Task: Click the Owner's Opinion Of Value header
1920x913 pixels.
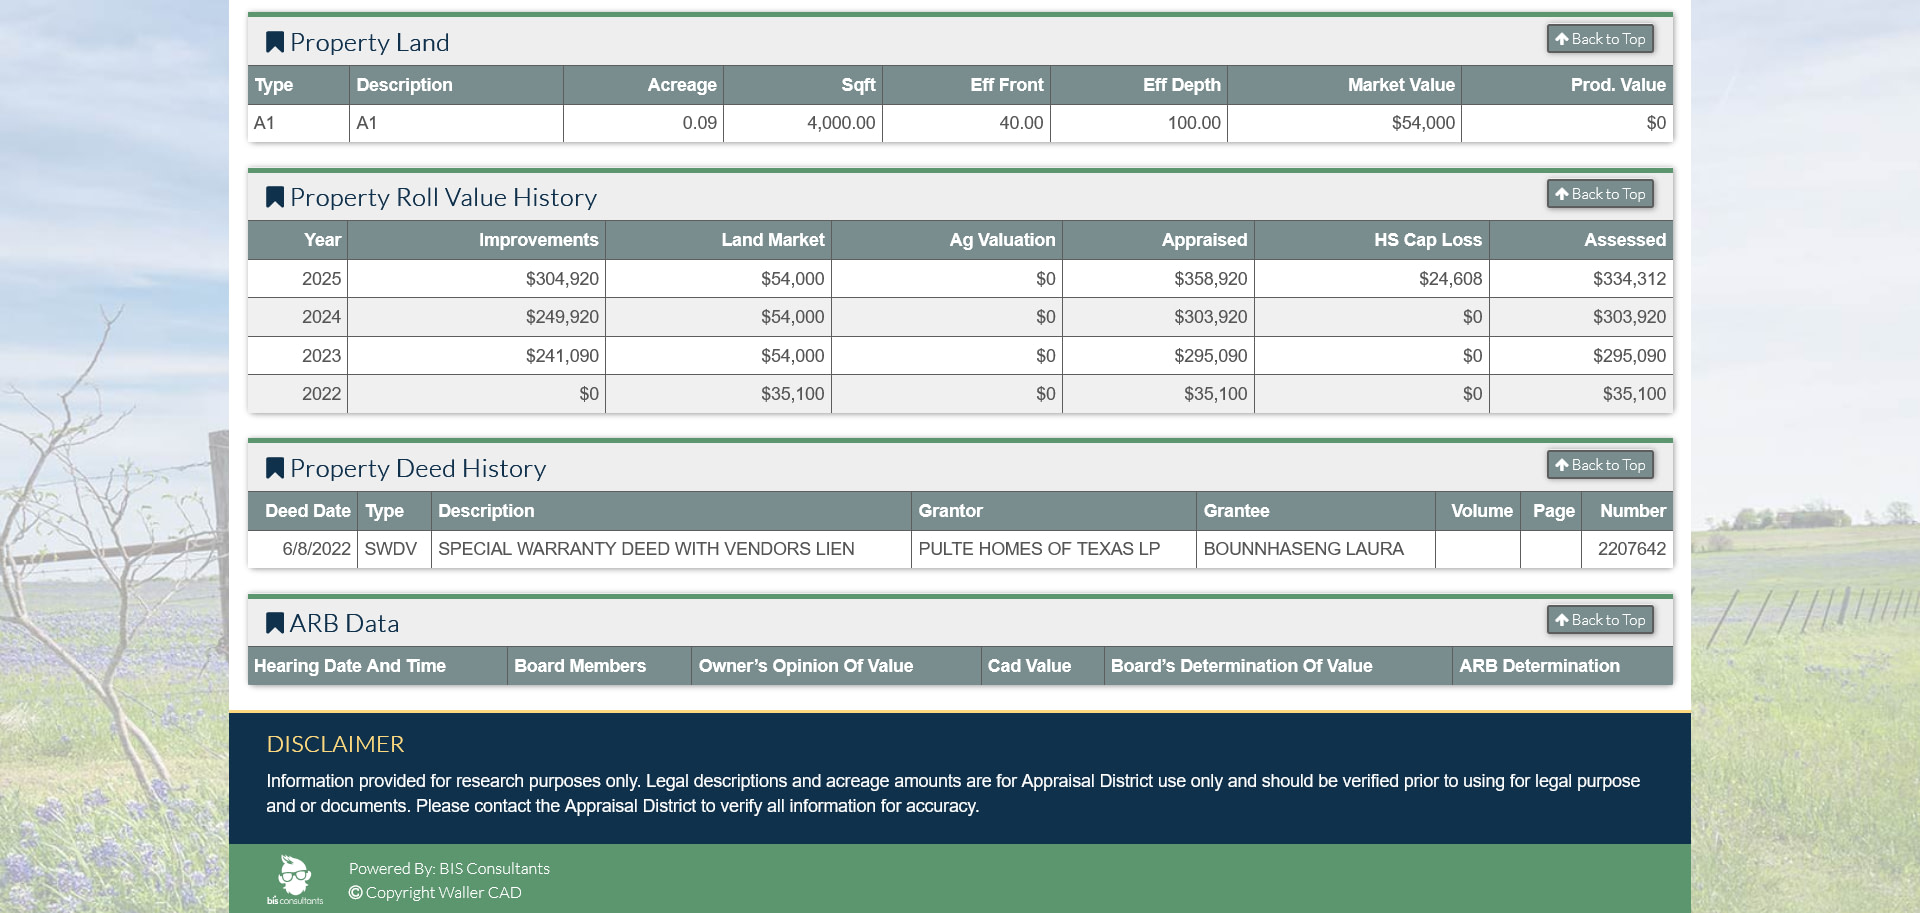Action: 836,666
